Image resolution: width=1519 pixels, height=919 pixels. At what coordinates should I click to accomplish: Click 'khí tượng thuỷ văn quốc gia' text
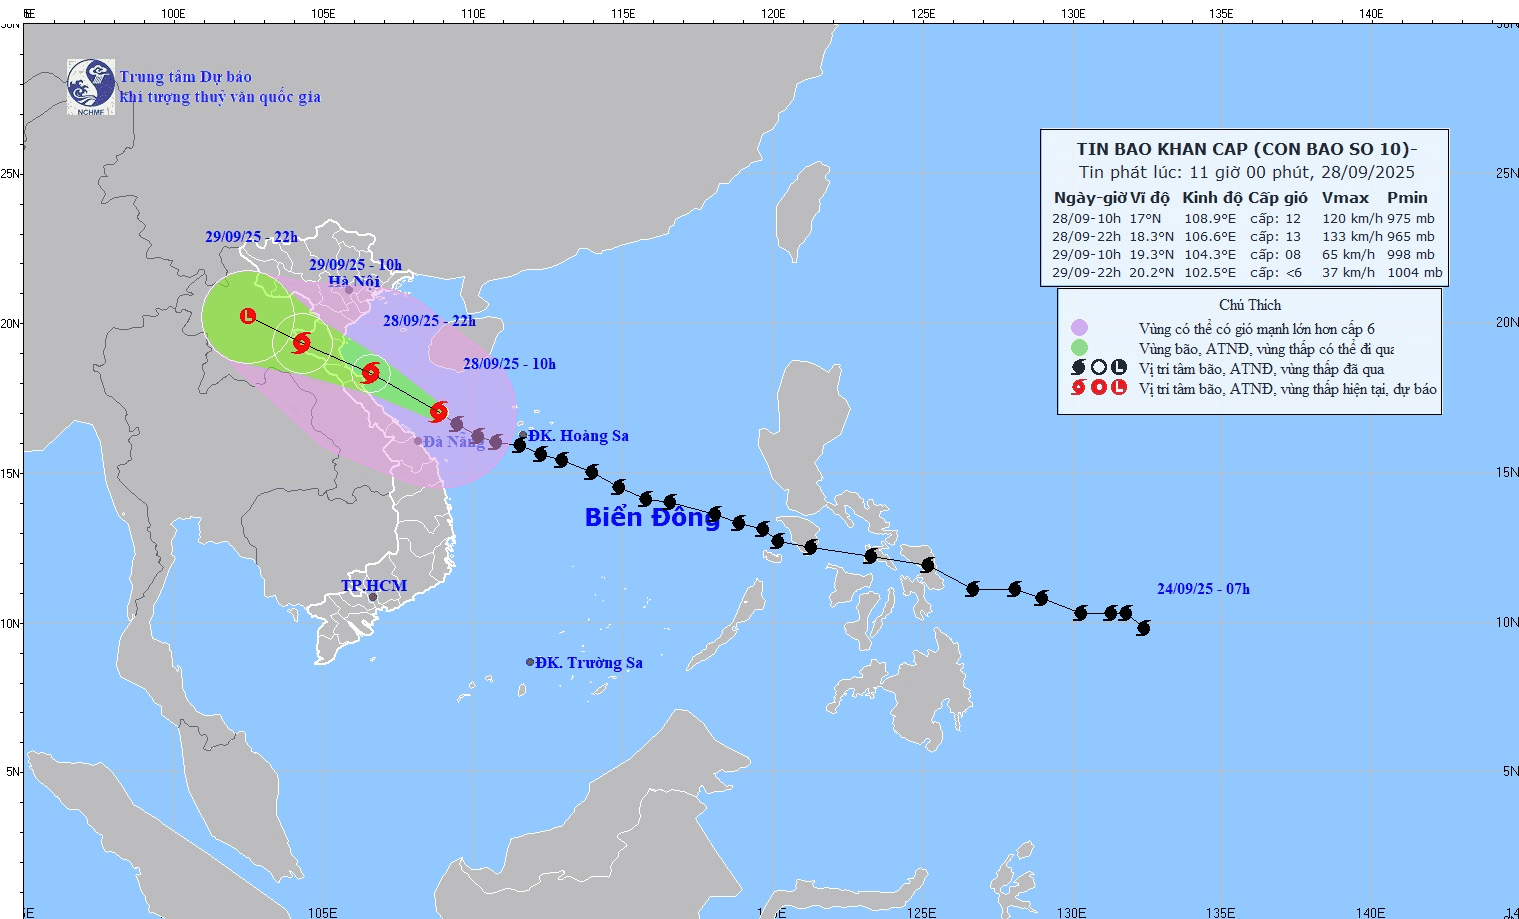point(220,97)
